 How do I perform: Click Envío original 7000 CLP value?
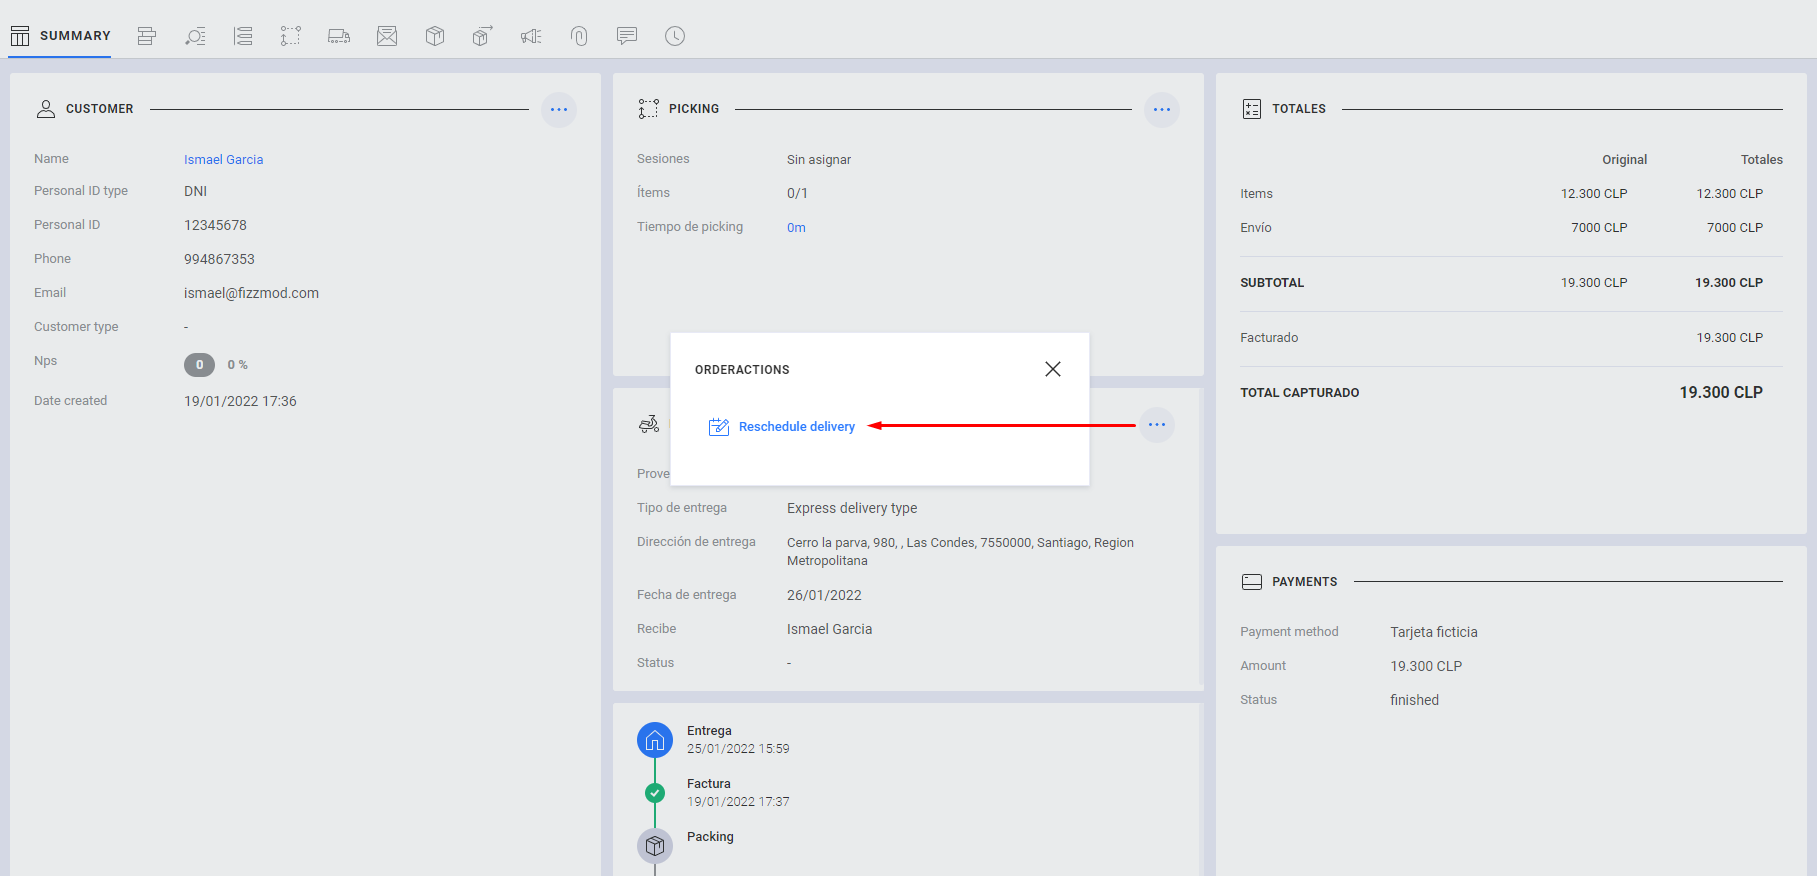pyautogui.click(x=1599, y=228)
